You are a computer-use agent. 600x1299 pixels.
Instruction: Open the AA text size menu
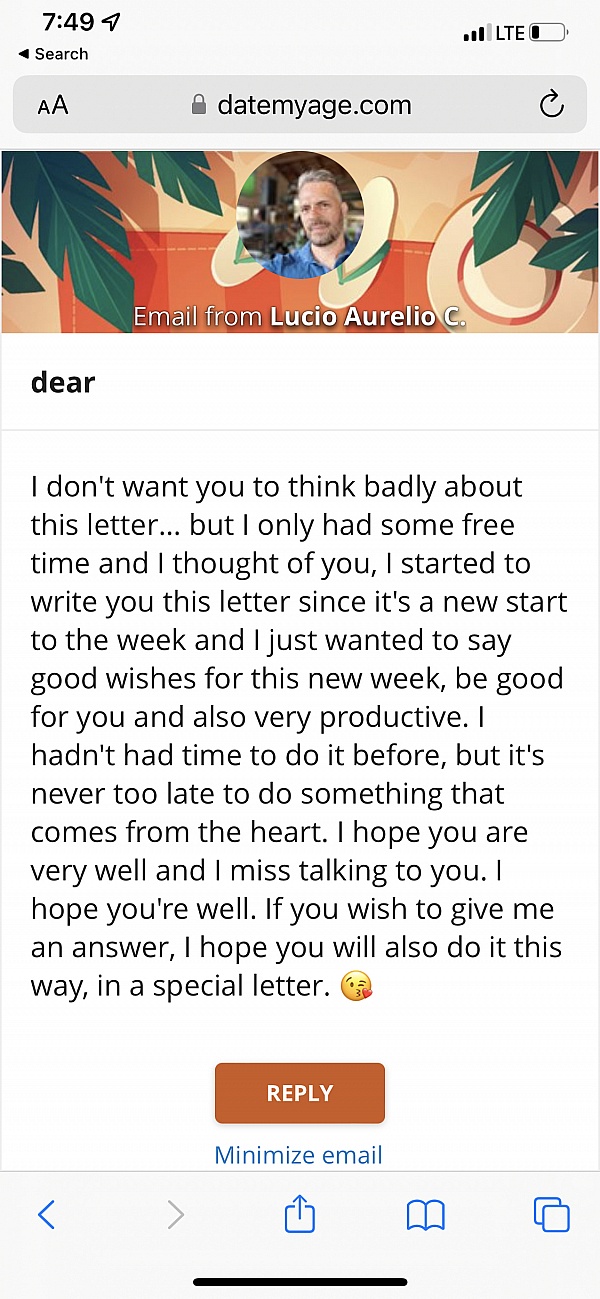(x=53, y=105)
